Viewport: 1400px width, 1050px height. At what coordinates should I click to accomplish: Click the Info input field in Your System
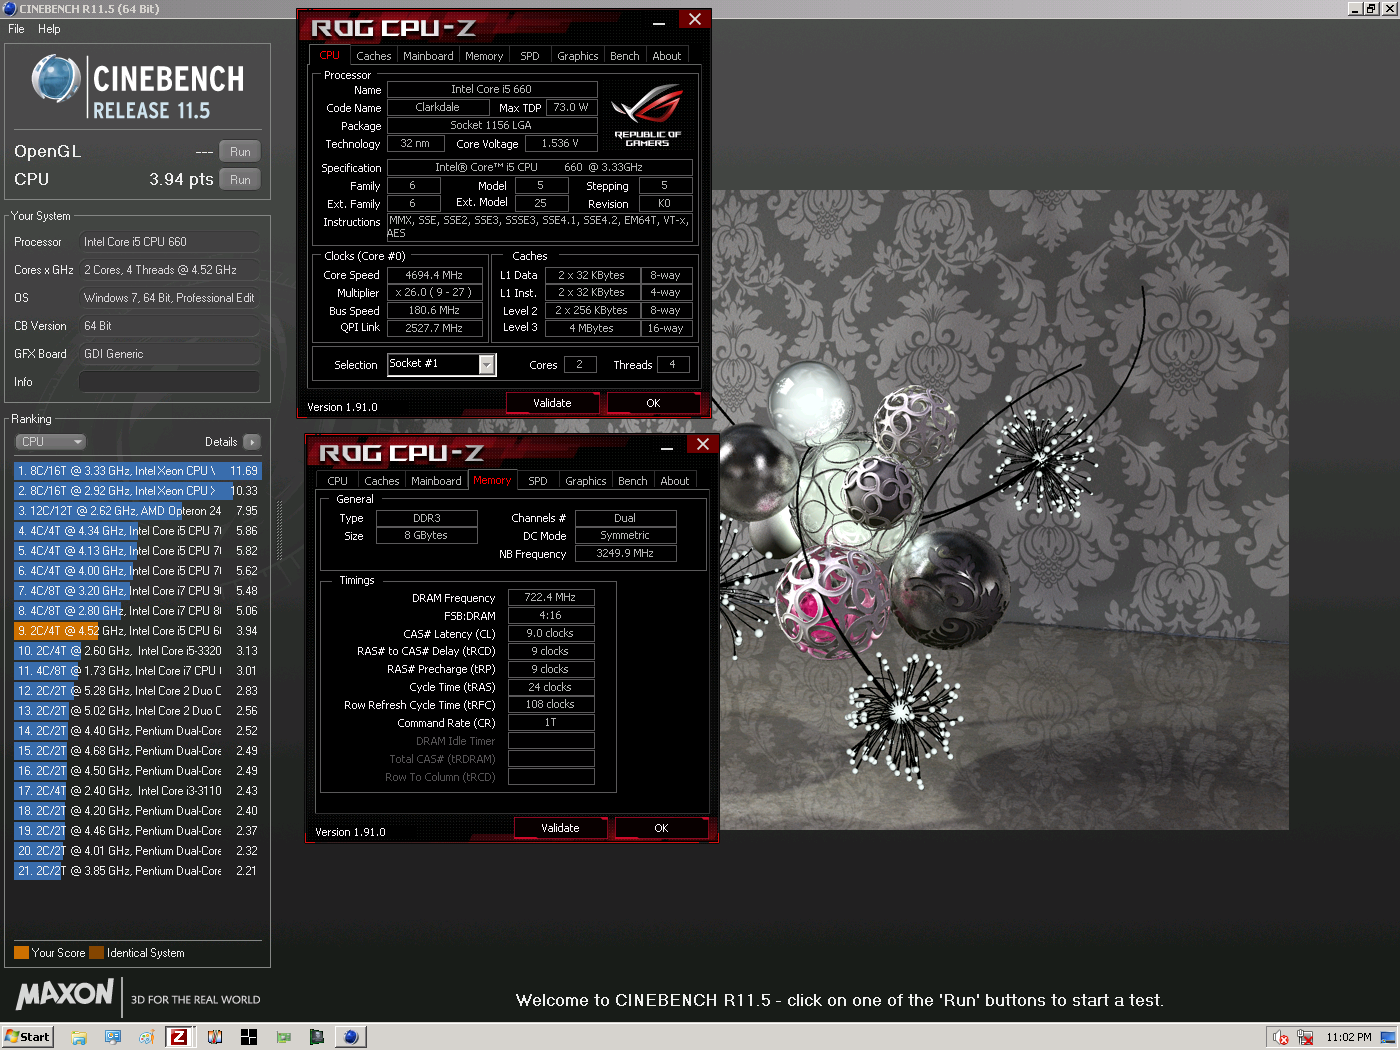coord(169,382)
